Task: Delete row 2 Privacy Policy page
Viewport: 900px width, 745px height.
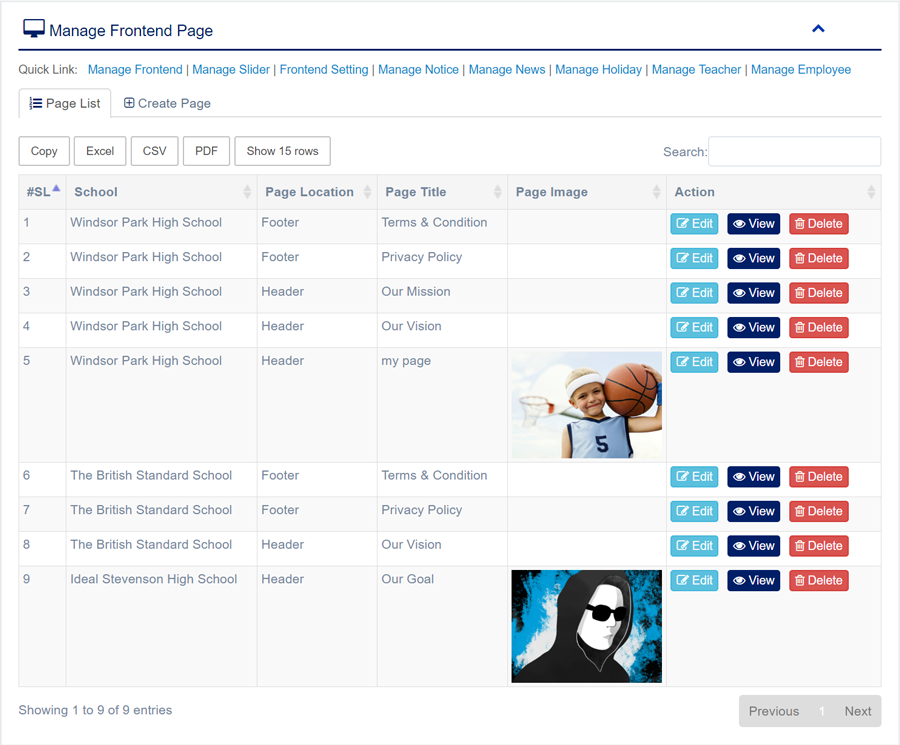Action: click(818, 258)
